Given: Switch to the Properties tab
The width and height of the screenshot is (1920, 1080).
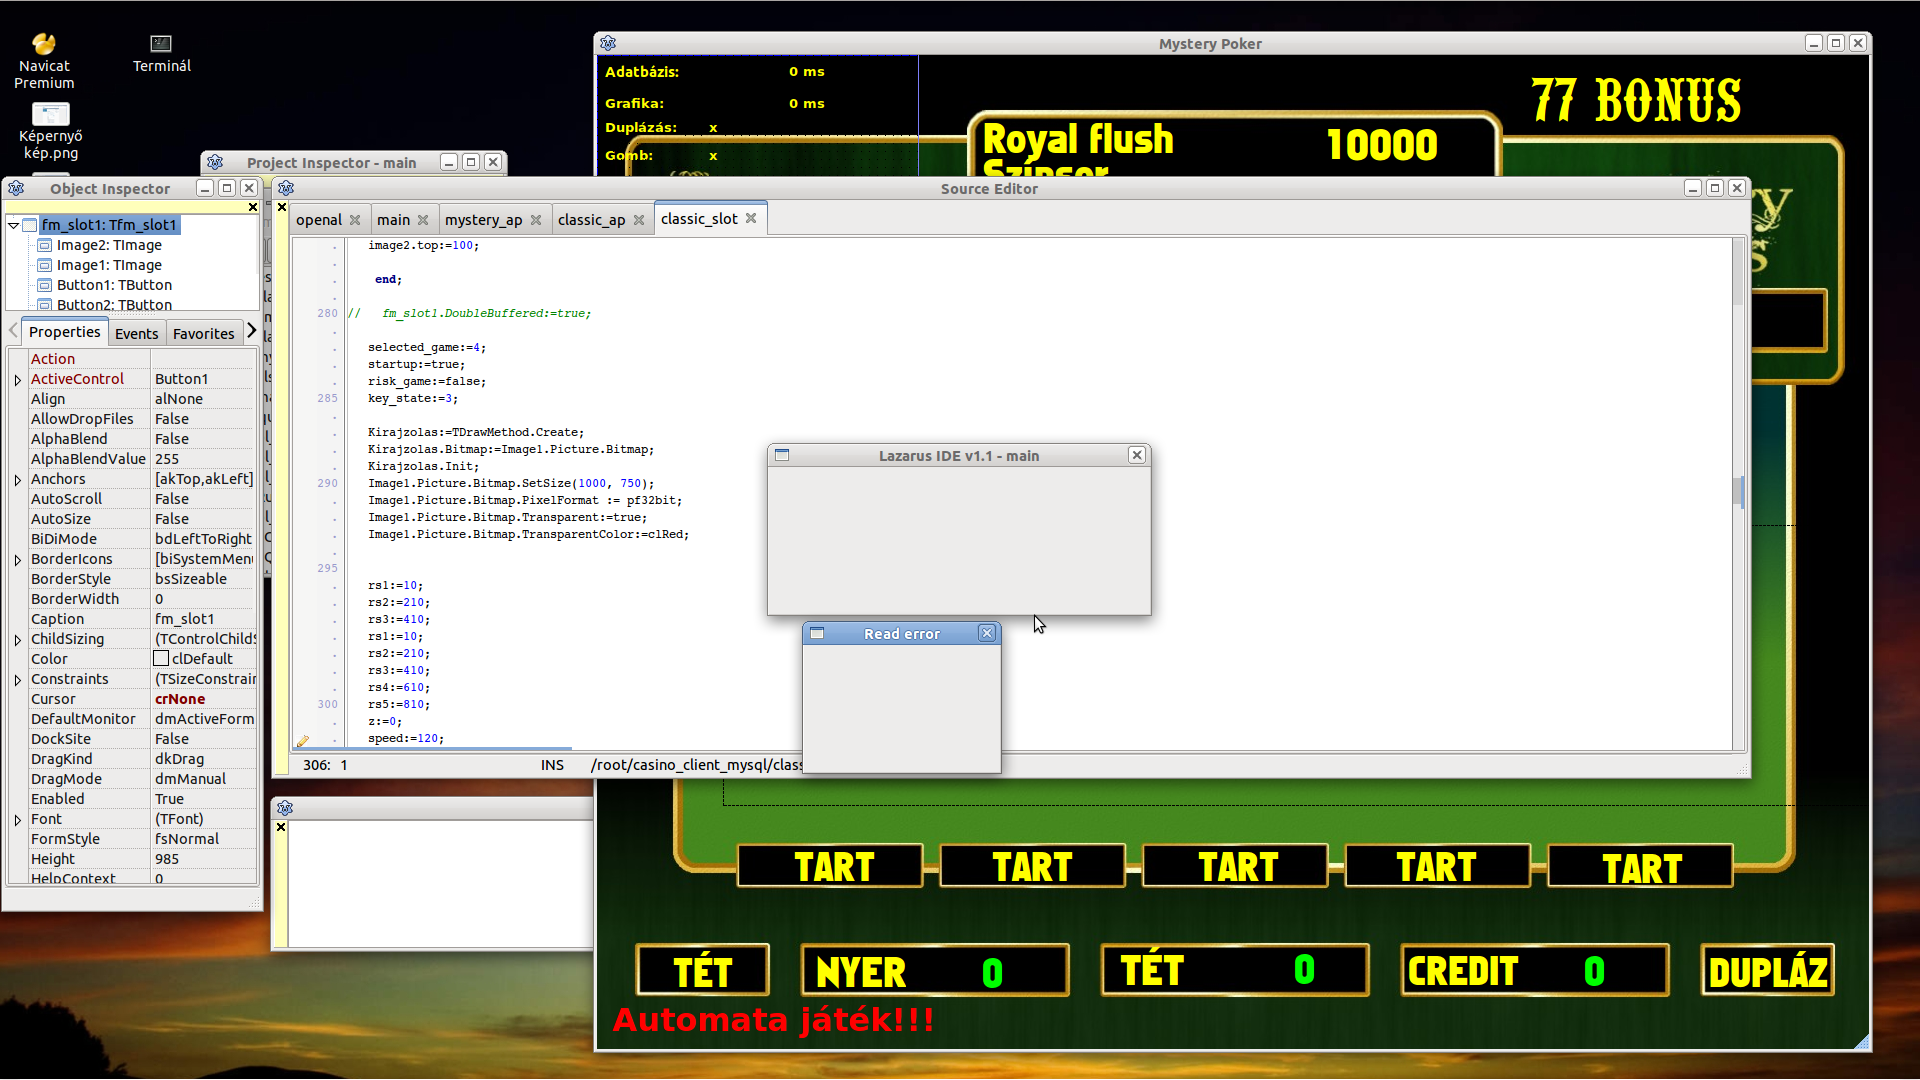Looking at the screenshot, I should 64,332.
